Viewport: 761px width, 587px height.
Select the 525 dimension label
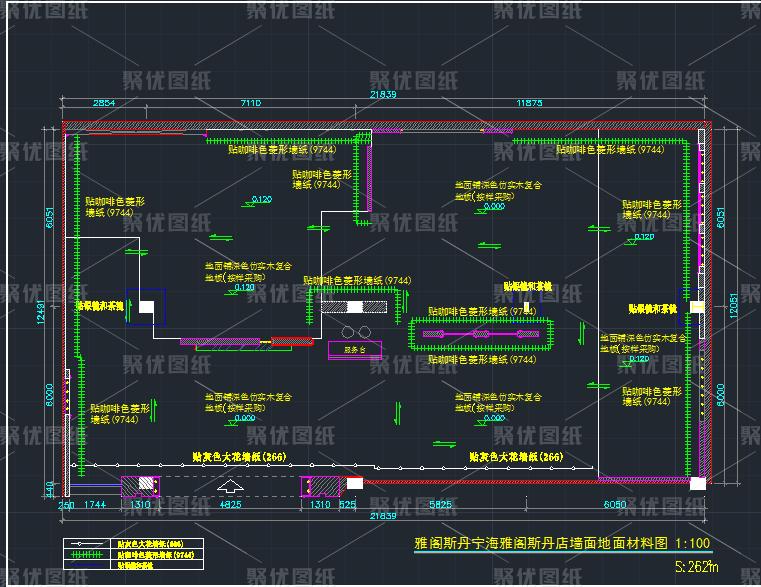point(347,504)
